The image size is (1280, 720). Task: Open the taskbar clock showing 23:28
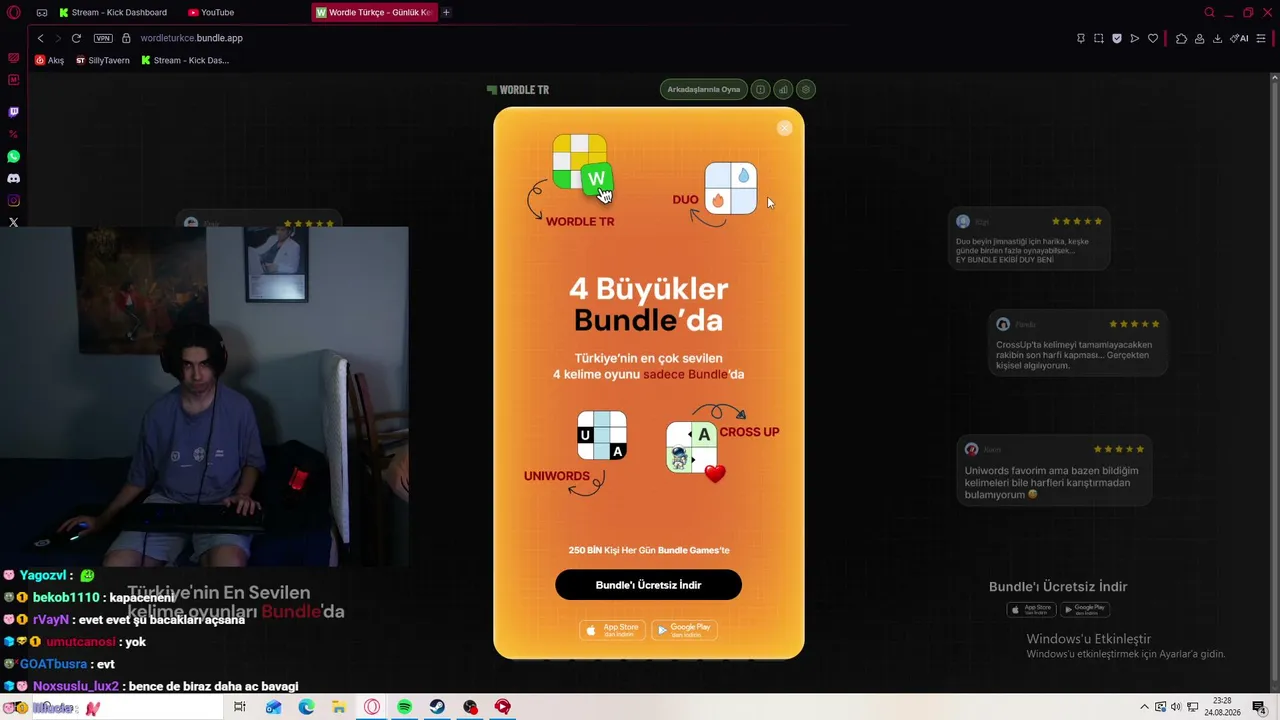(1221, 707)
